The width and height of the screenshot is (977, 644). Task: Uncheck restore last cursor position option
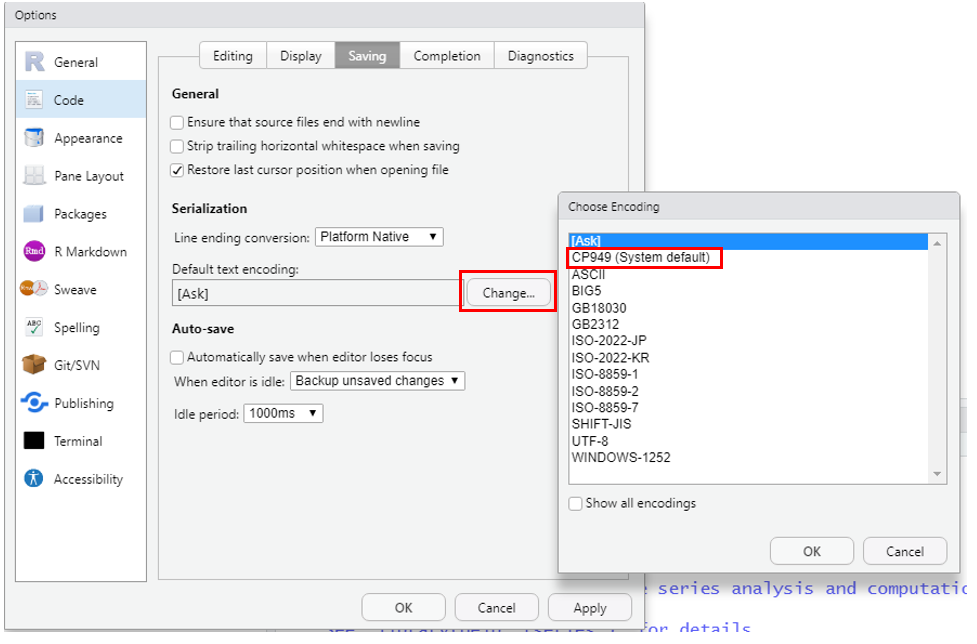(x=177, y=170)
